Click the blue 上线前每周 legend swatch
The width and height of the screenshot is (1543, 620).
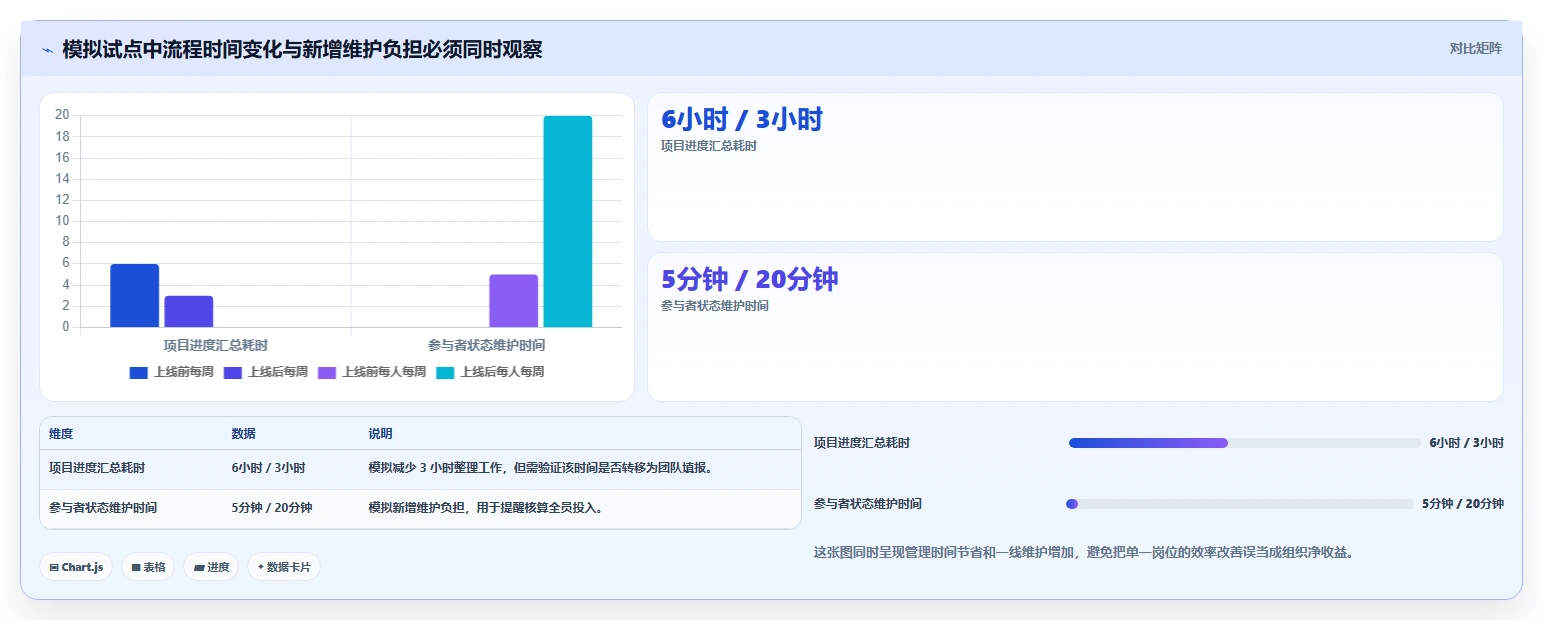pyautogui.click(x=139, y=372)
